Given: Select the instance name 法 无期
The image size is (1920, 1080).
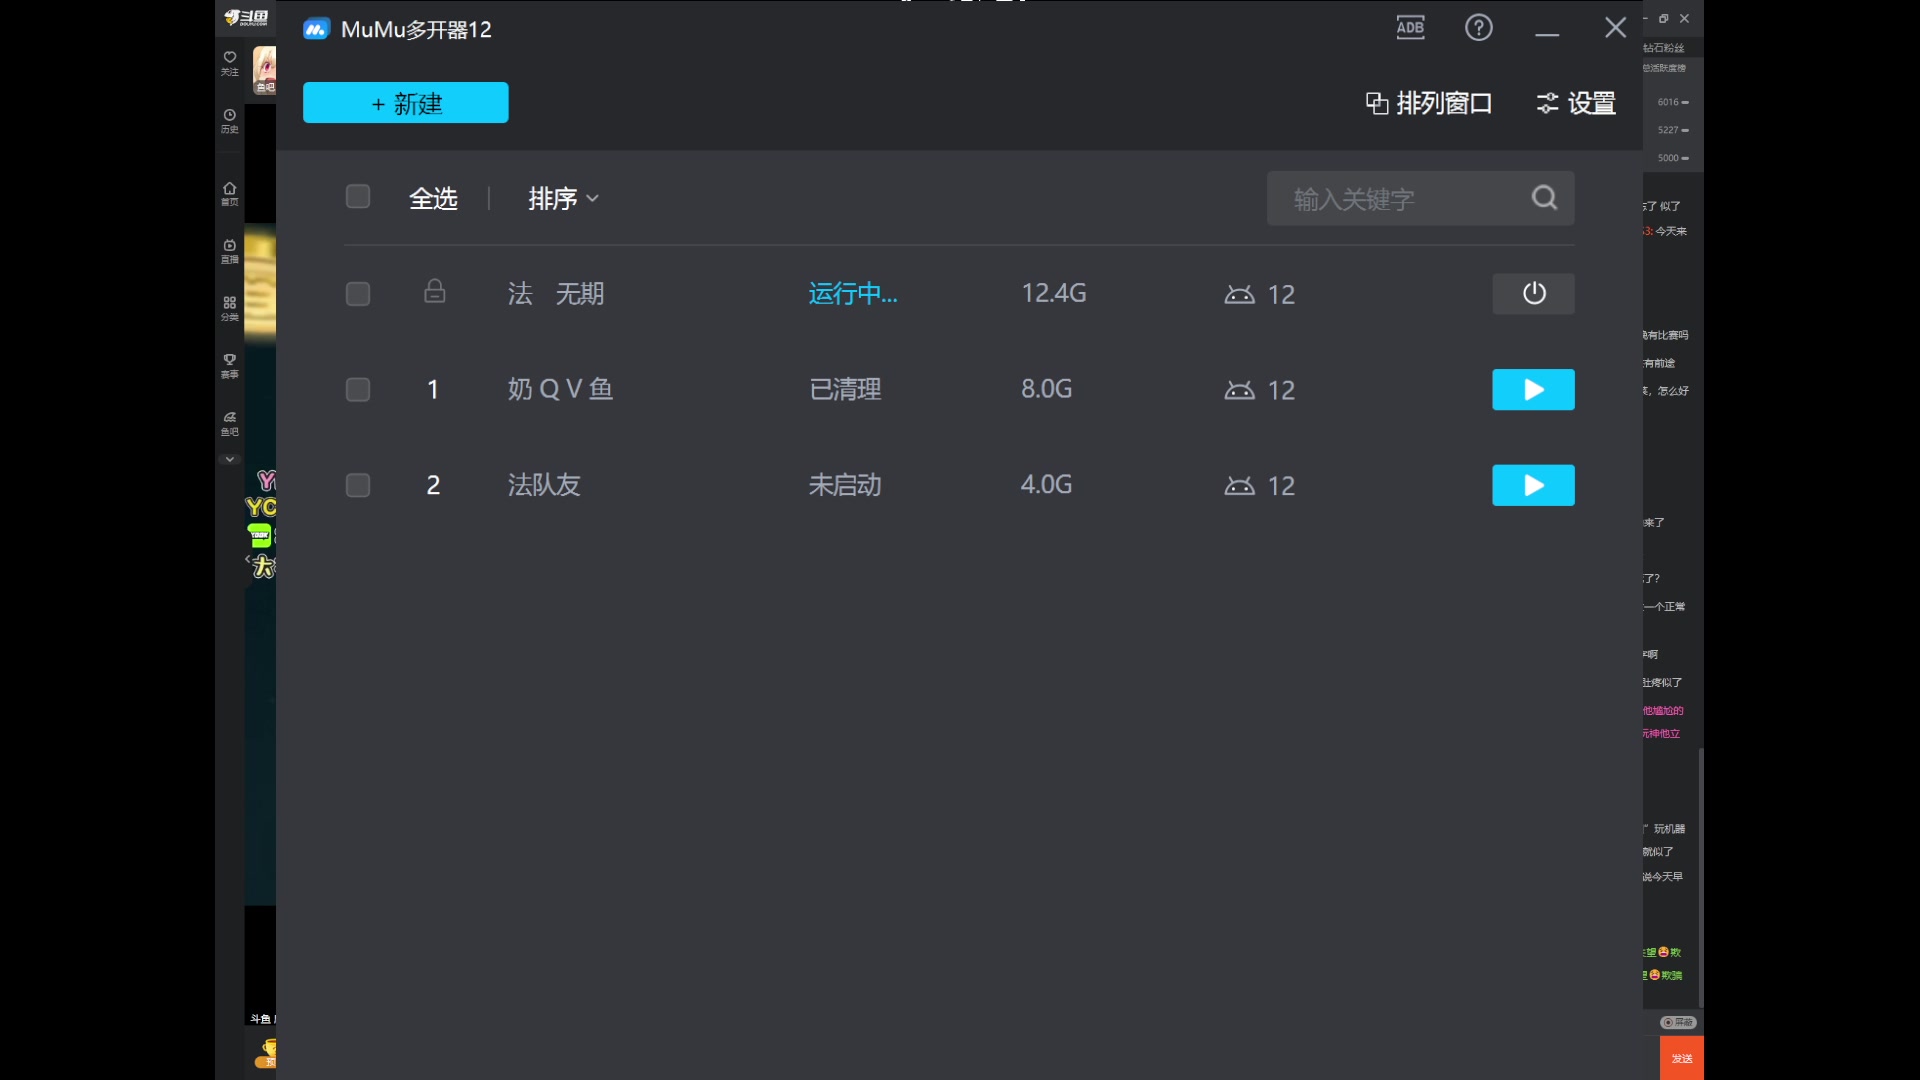Looking at the screenshot, I should click(556, 294).
